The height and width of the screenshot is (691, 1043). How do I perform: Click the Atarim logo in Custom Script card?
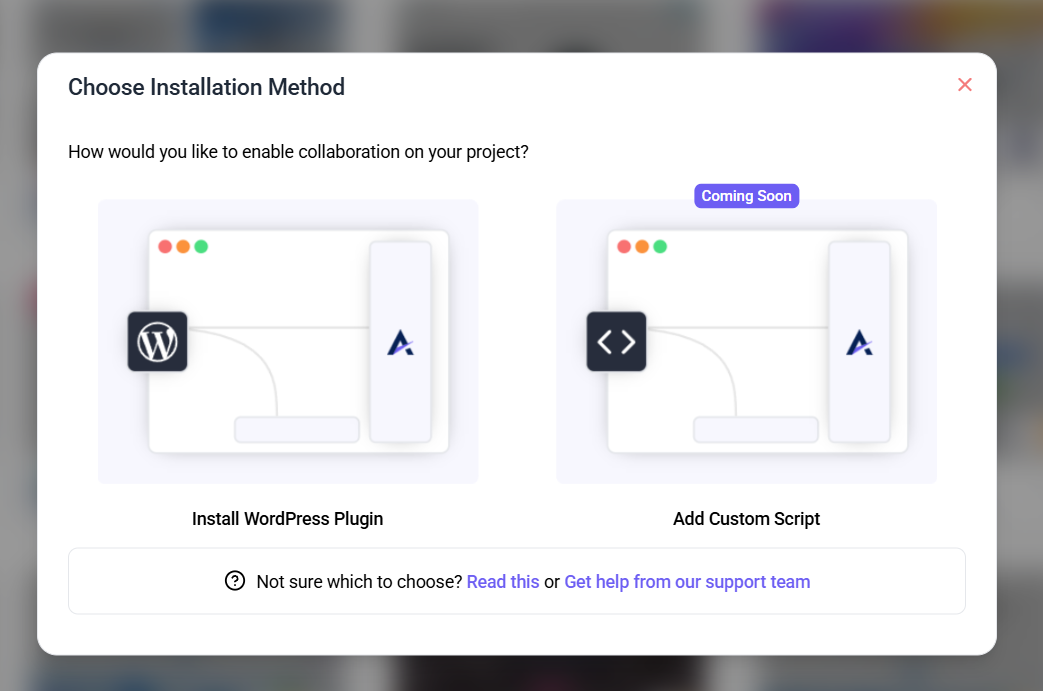[859, 343]
